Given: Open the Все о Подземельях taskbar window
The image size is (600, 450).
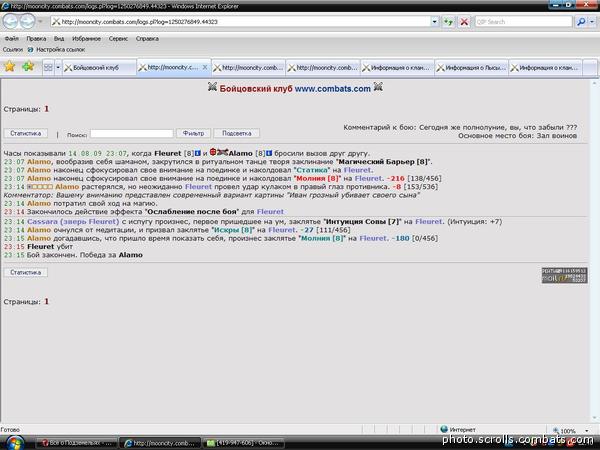Looking at the screenshot, I should point(76,443).
